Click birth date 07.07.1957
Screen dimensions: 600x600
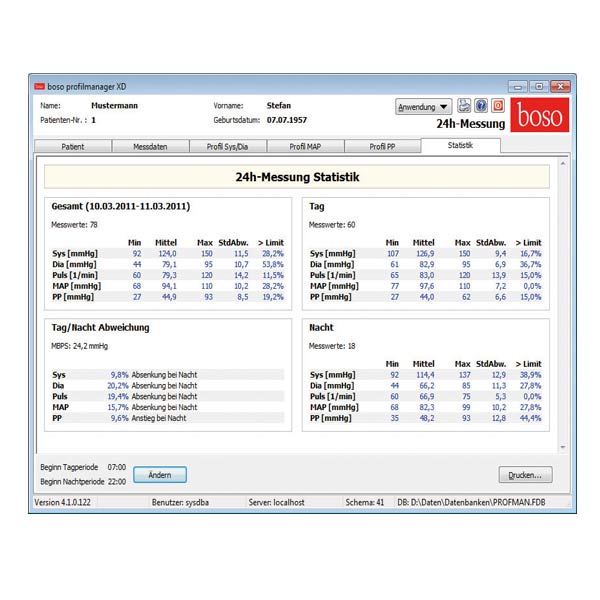[x=287, y=120]
